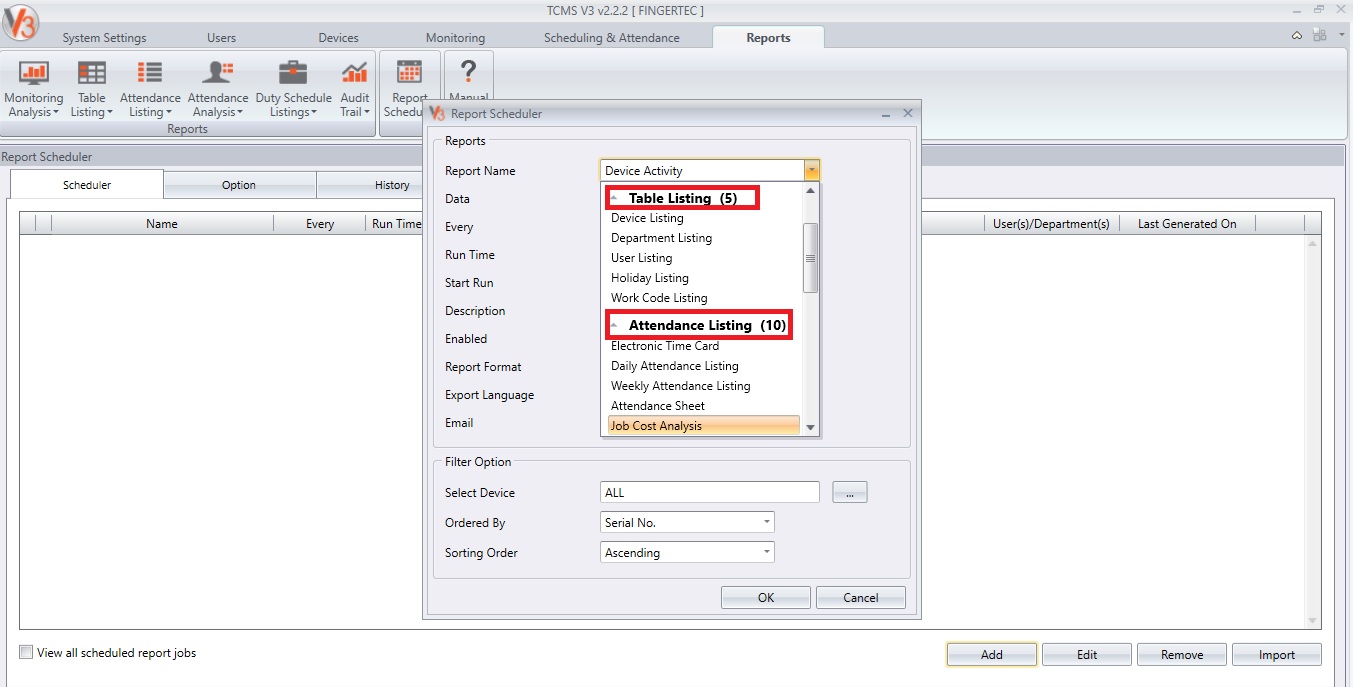
Task: Switch to the Devices tab
Action: [x=338, y=38]
